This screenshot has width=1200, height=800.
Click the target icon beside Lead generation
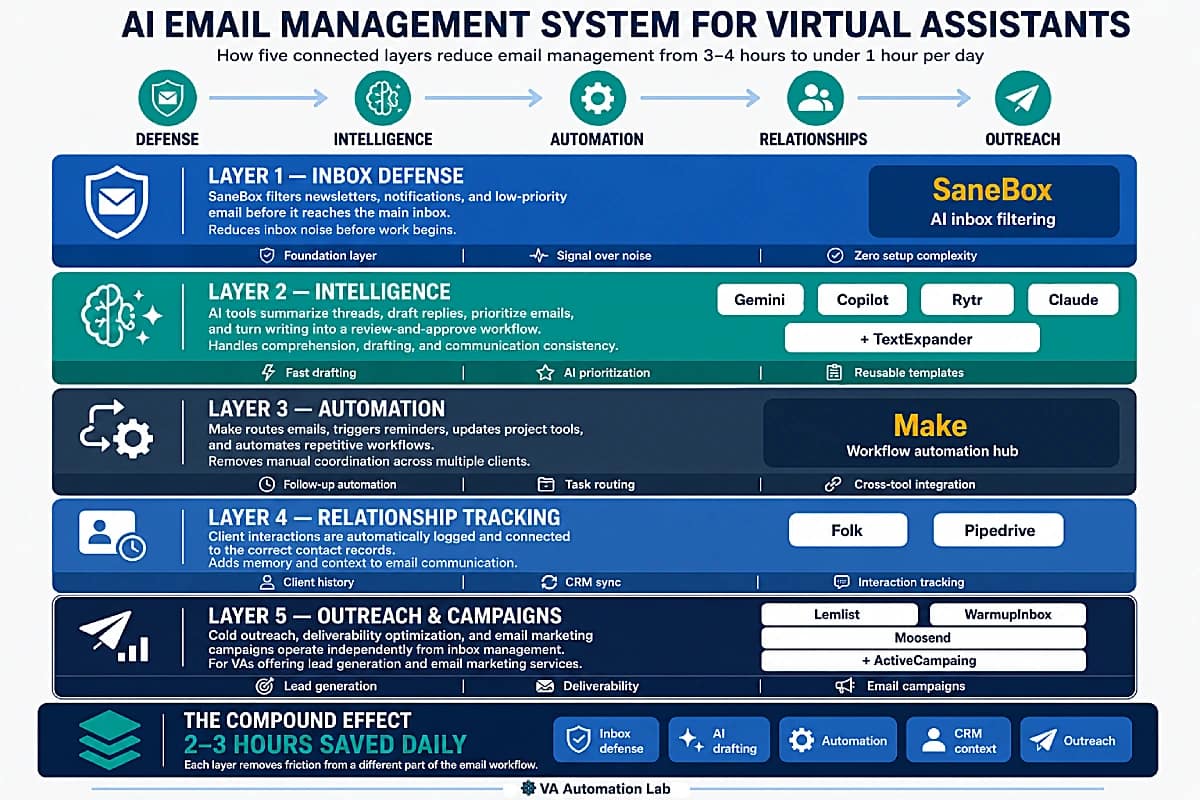pyautogui.click(x=265, y=686)
